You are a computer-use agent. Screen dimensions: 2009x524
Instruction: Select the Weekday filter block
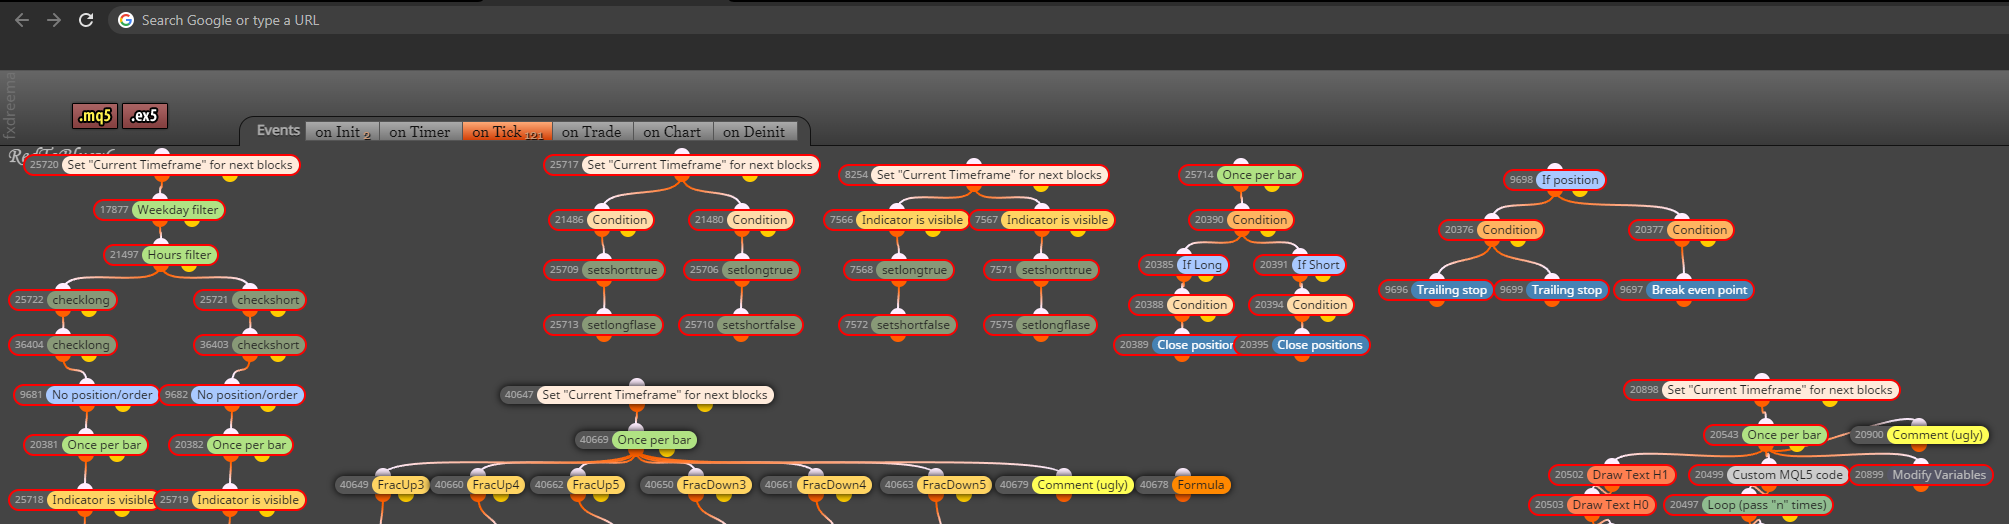click(160, 210)
